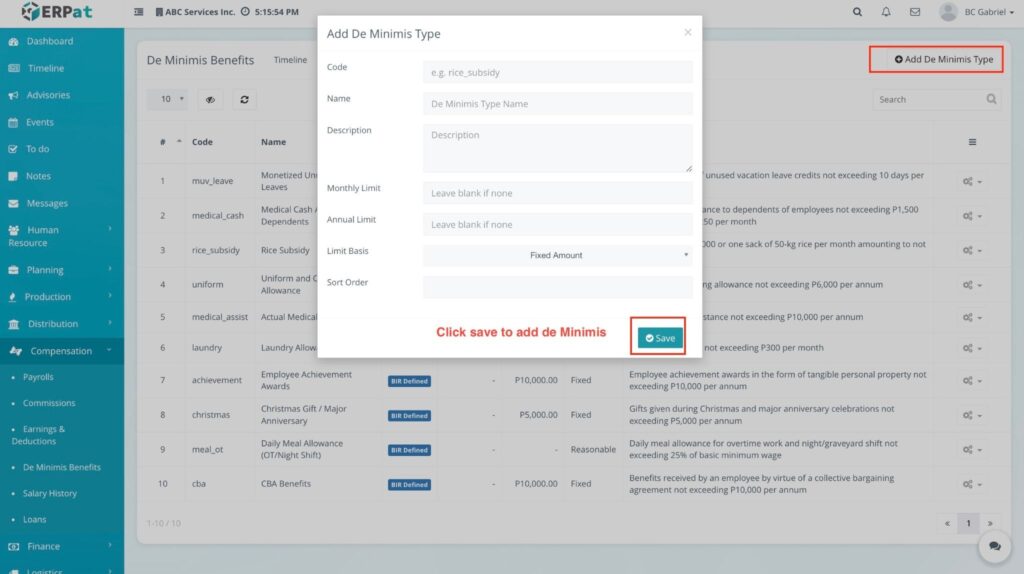
Task: Click the hamburger menu icon beside ABC Services
Action: (138, 12)
